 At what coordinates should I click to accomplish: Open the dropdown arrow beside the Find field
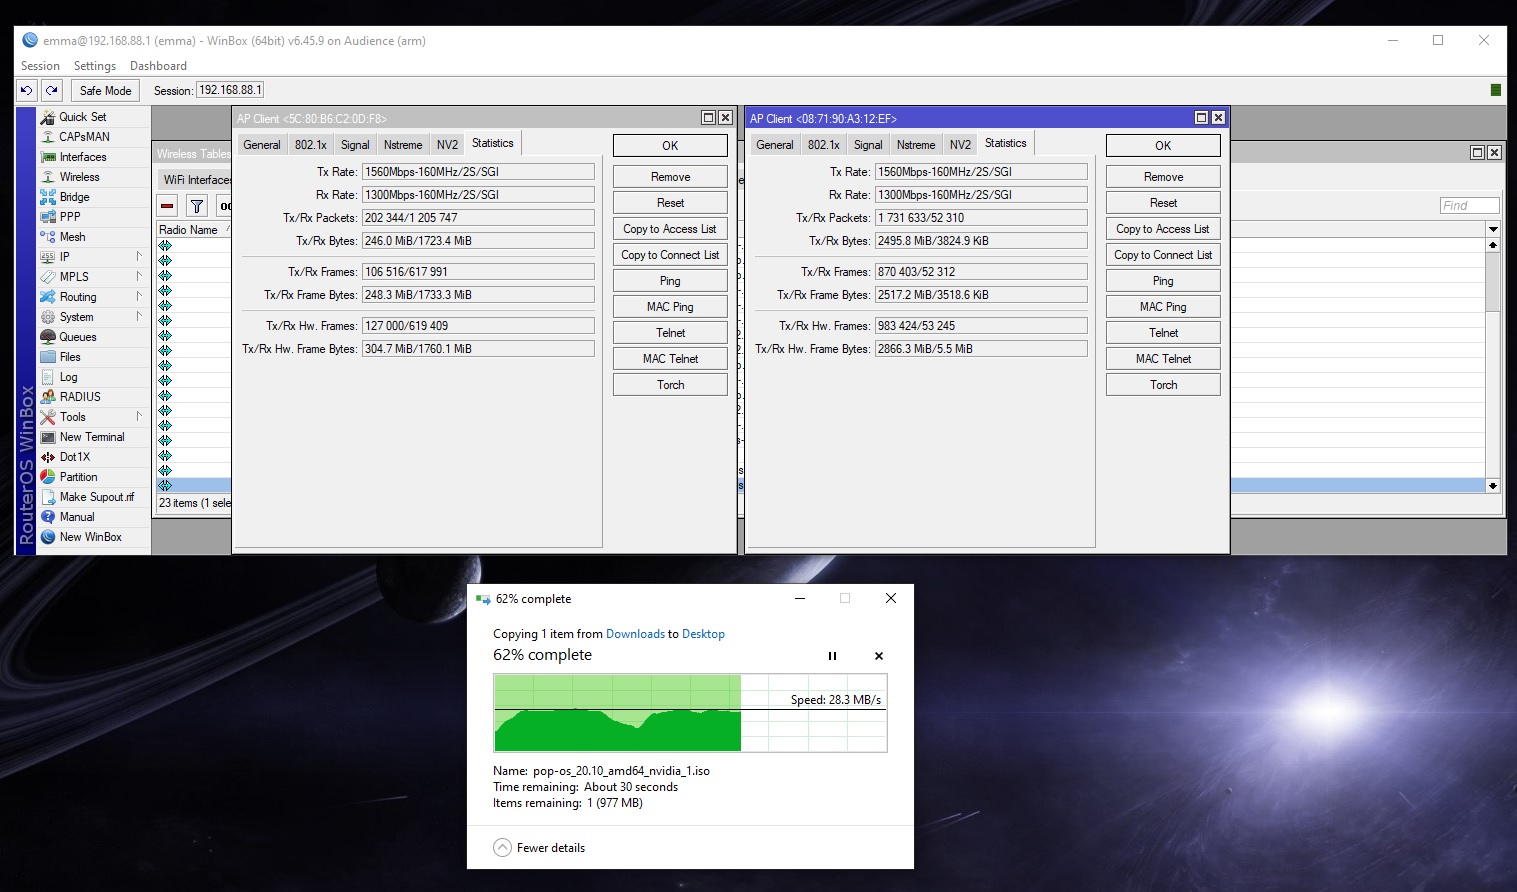click(x=1493, y=229)
